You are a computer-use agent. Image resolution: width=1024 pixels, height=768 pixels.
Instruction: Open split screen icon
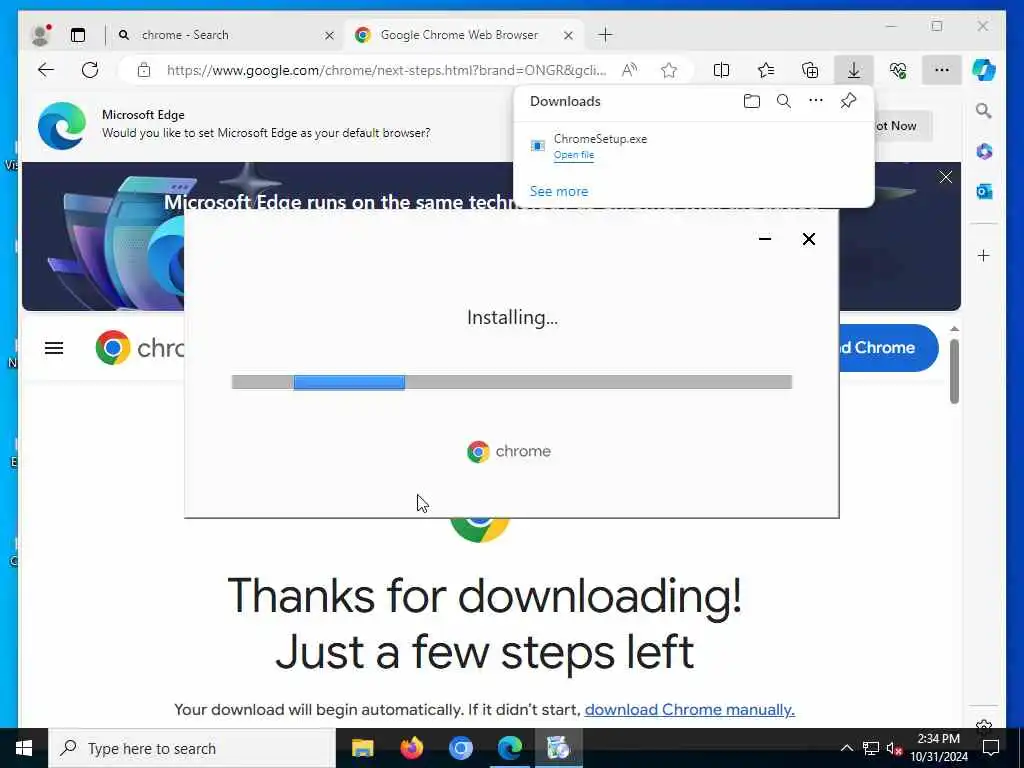[x=721, y=70]
